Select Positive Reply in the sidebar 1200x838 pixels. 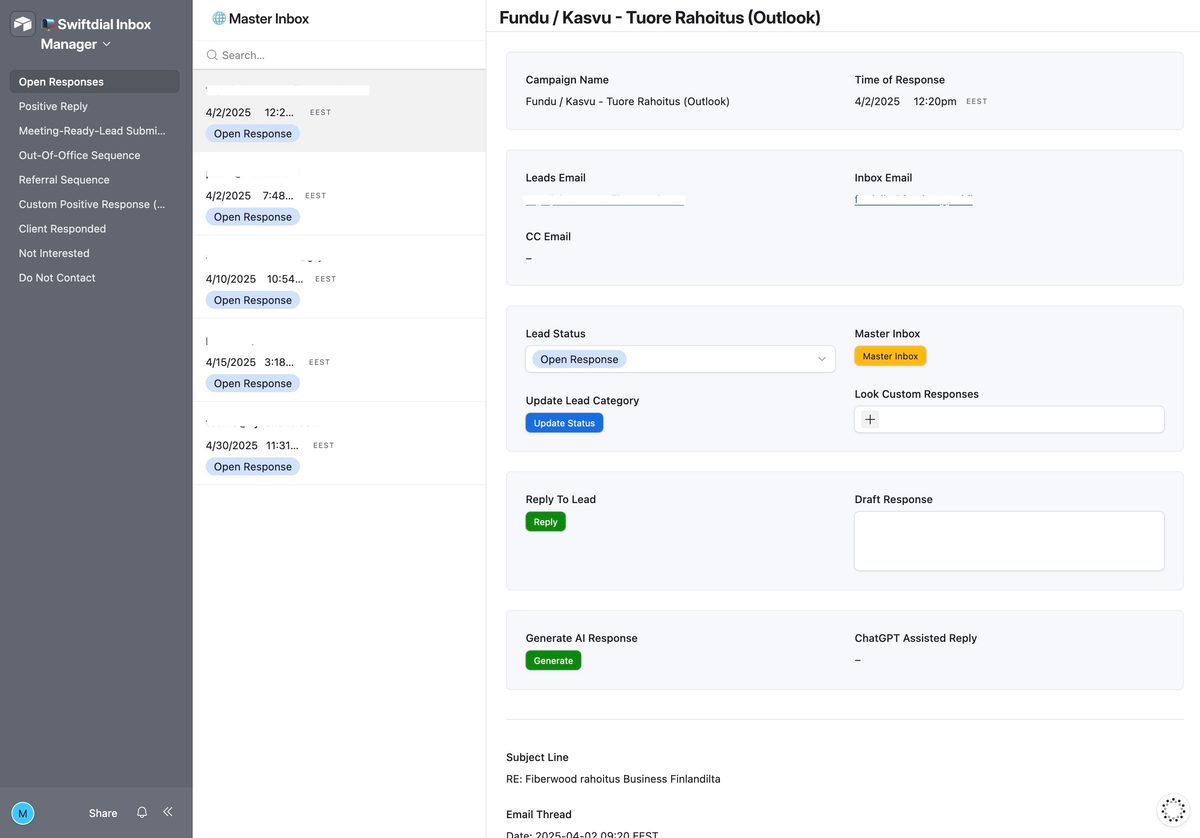[51, 106]
